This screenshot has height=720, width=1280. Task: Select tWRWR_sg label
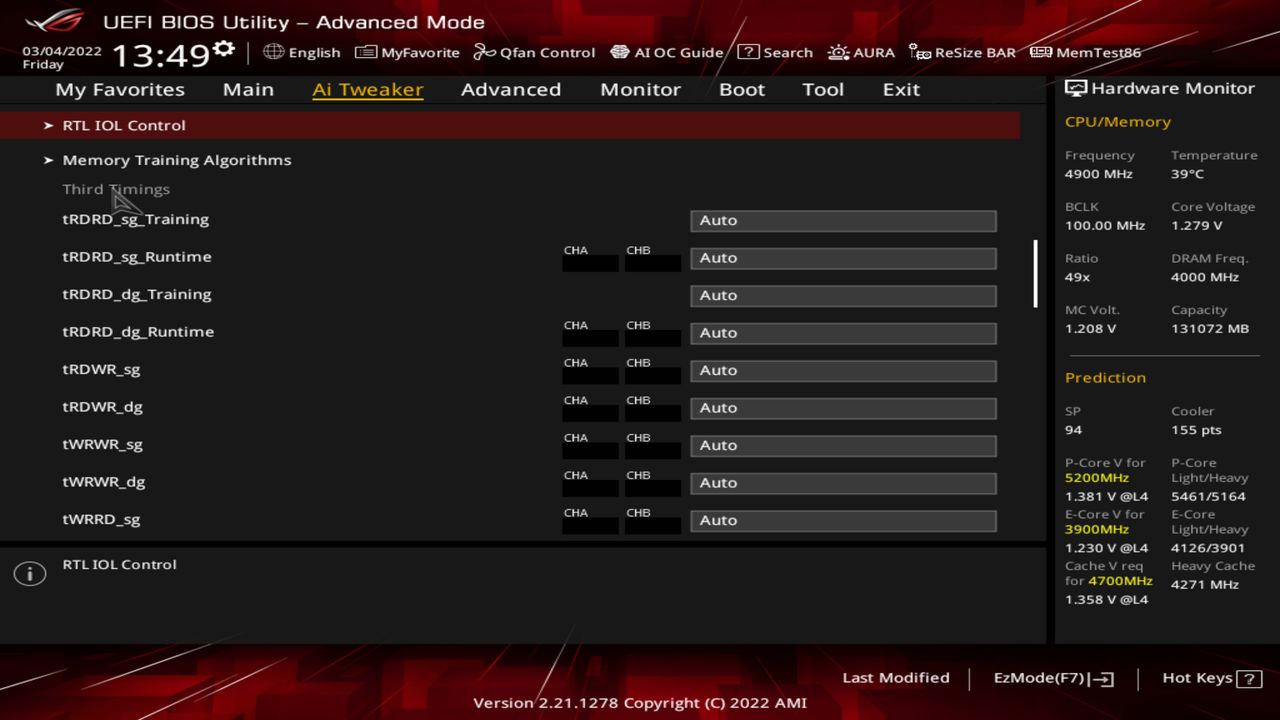pos(102,444)
